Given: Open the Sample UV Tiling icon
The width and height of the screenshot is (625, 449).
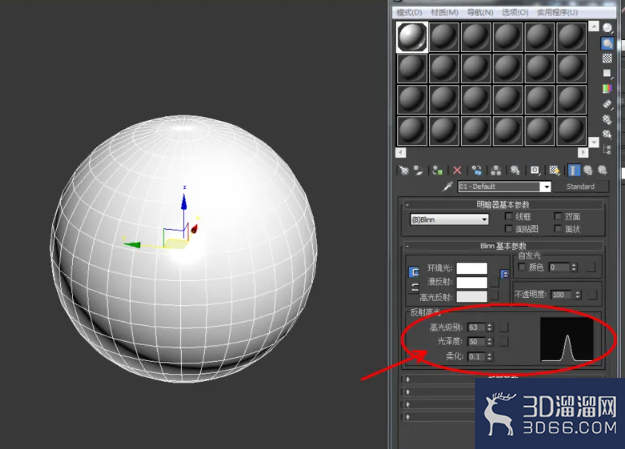Looking at the screenshot, I should (607, 73).
